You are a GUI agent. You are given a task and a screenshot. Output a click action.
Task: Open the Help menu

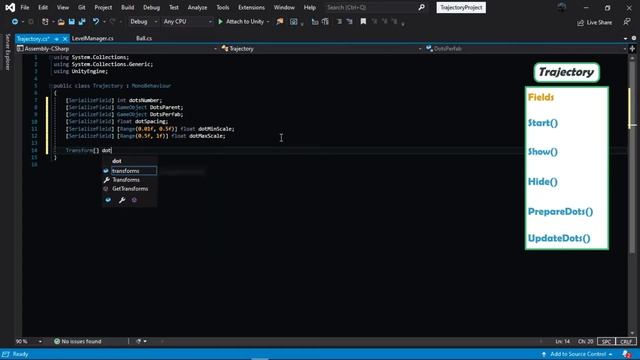coord(309,7)
